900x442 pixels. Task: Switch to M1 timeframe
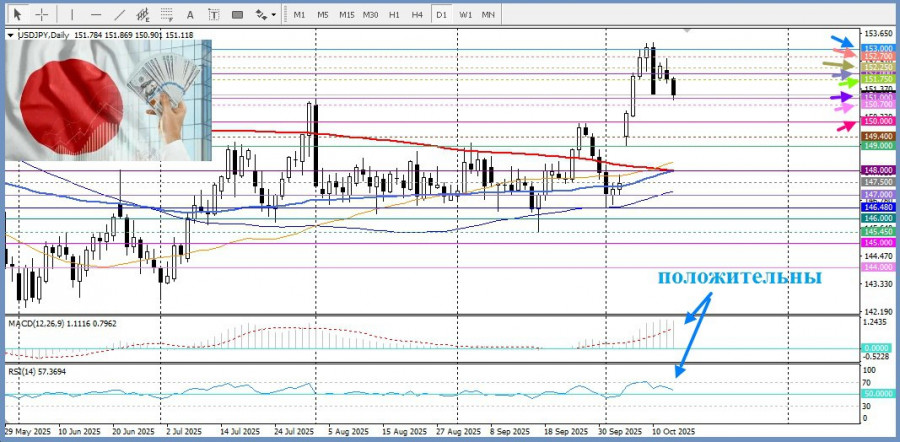click(x=299, y=15)
